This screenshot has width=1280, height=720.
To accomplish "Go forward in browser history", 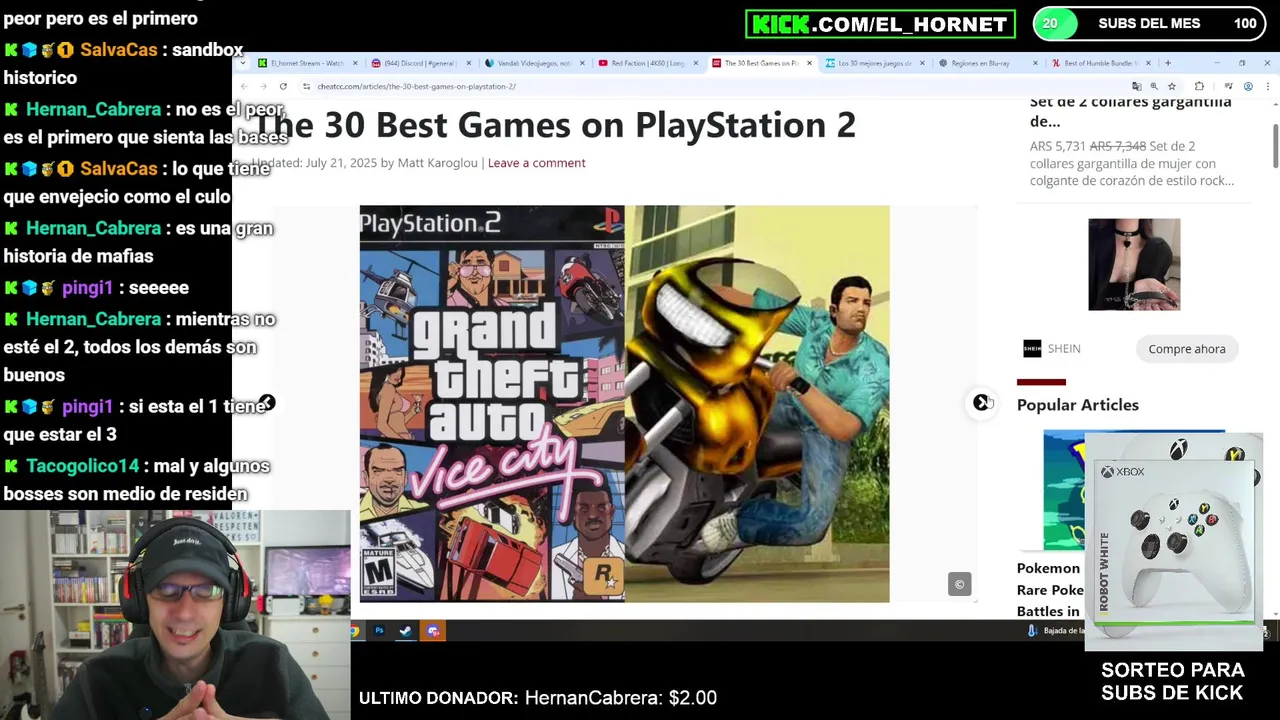I will 264,87.
